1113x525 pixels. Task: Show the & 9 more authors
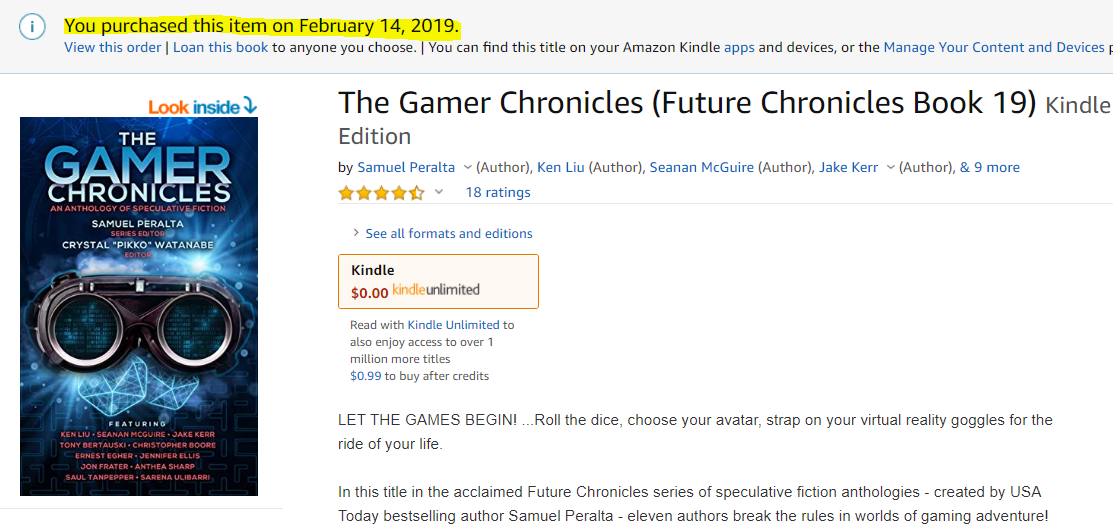point(989,167)
